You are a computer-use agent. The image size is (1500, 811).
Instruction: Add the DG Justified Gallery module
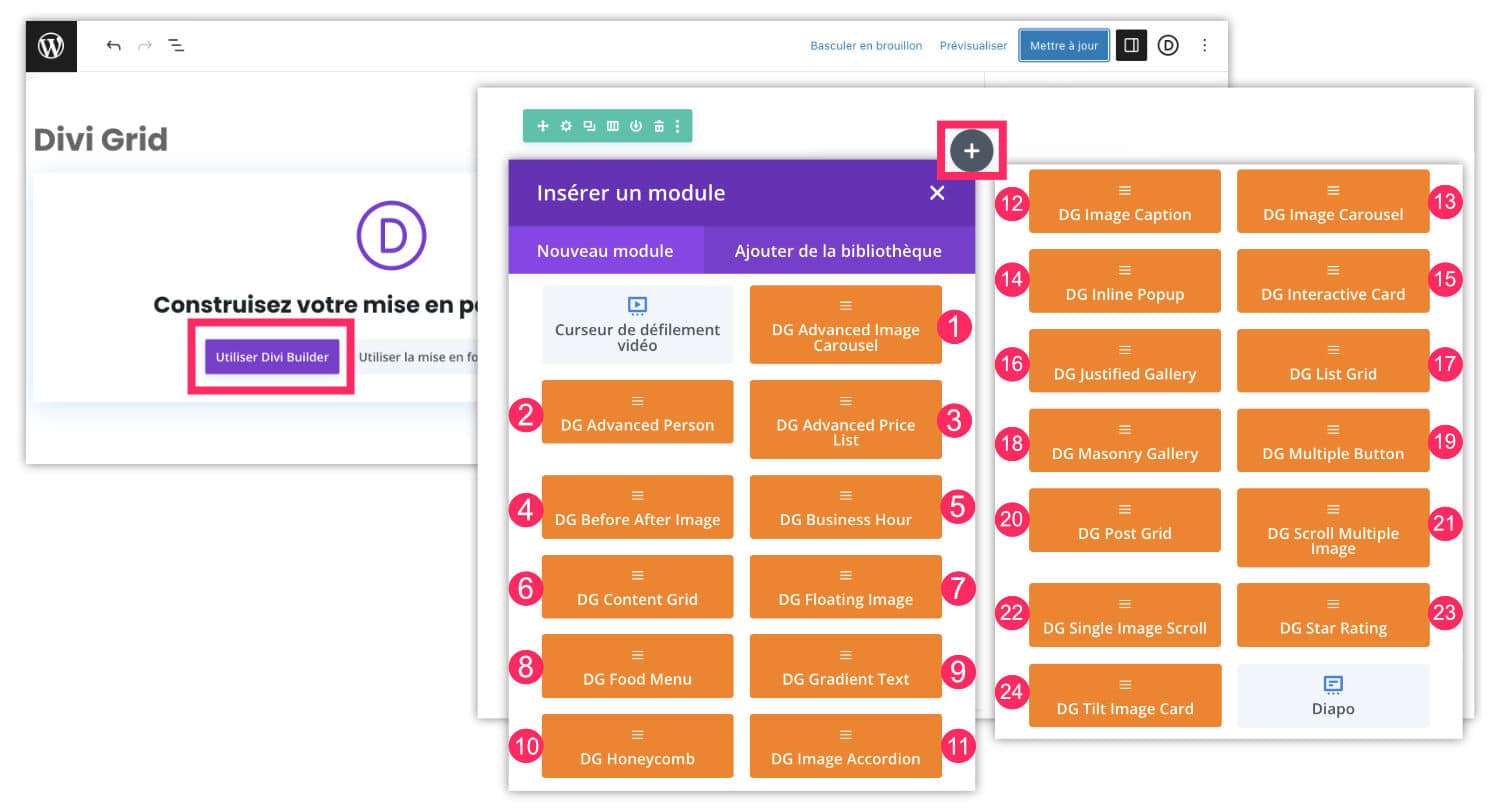[x=1125, y=360]
